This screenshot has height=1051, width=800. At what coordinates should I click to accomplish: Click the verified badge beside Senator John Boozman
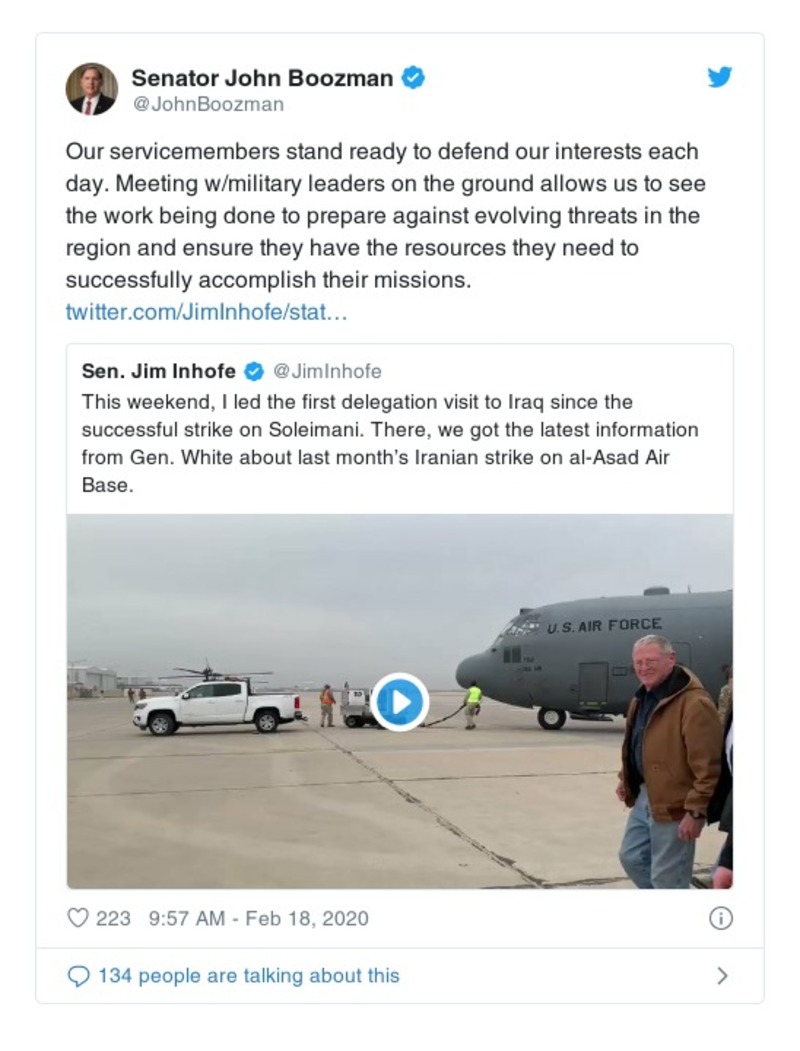tap(413, 78)
